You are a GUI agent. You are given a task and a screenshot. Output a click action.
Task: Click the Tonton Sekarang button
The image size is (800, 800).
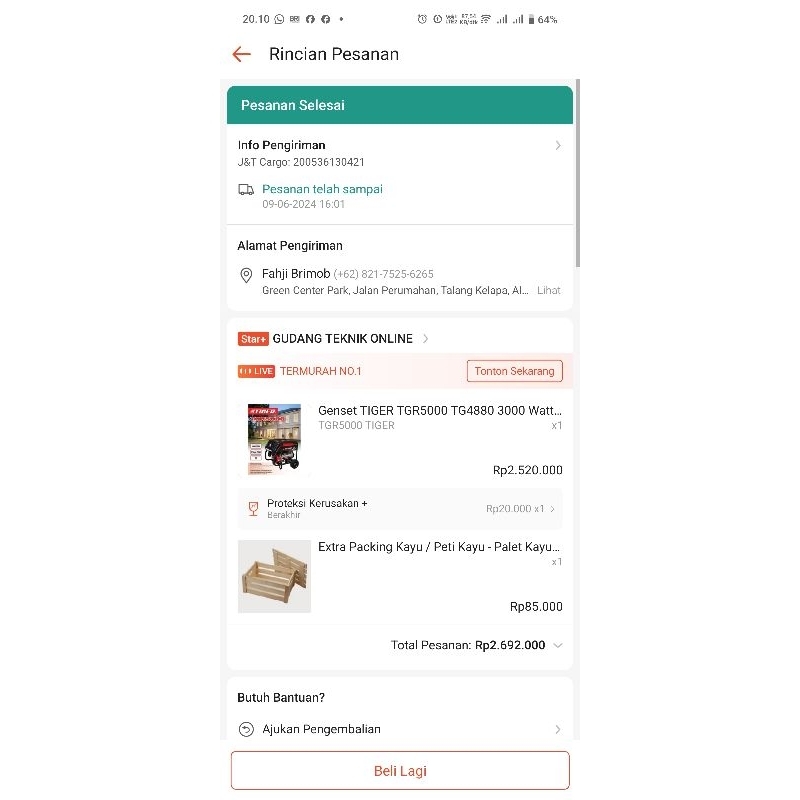click(514, 371)
